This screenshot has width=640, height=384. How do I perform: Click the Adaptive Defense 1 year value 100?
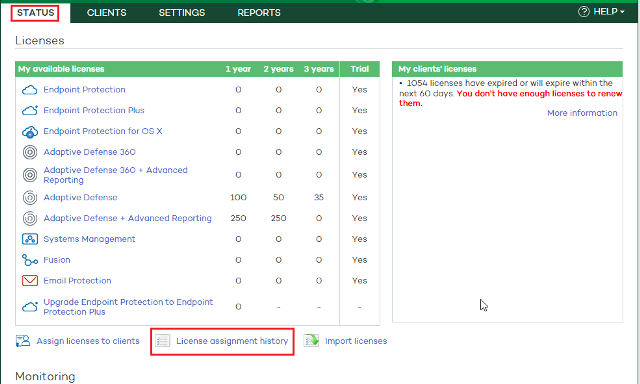pos(238,198)
